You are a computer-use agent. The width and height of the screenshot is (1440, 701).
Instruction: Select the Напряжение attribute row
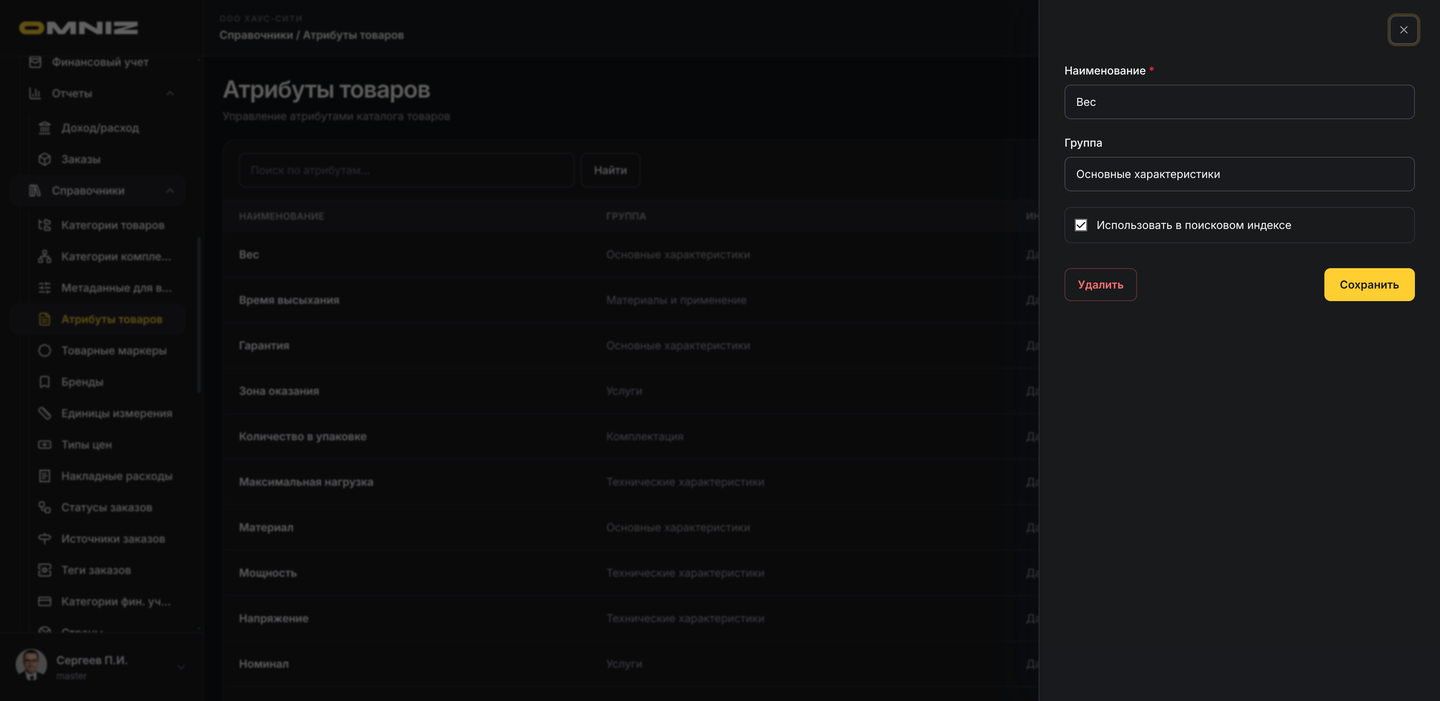coord(630,619)
